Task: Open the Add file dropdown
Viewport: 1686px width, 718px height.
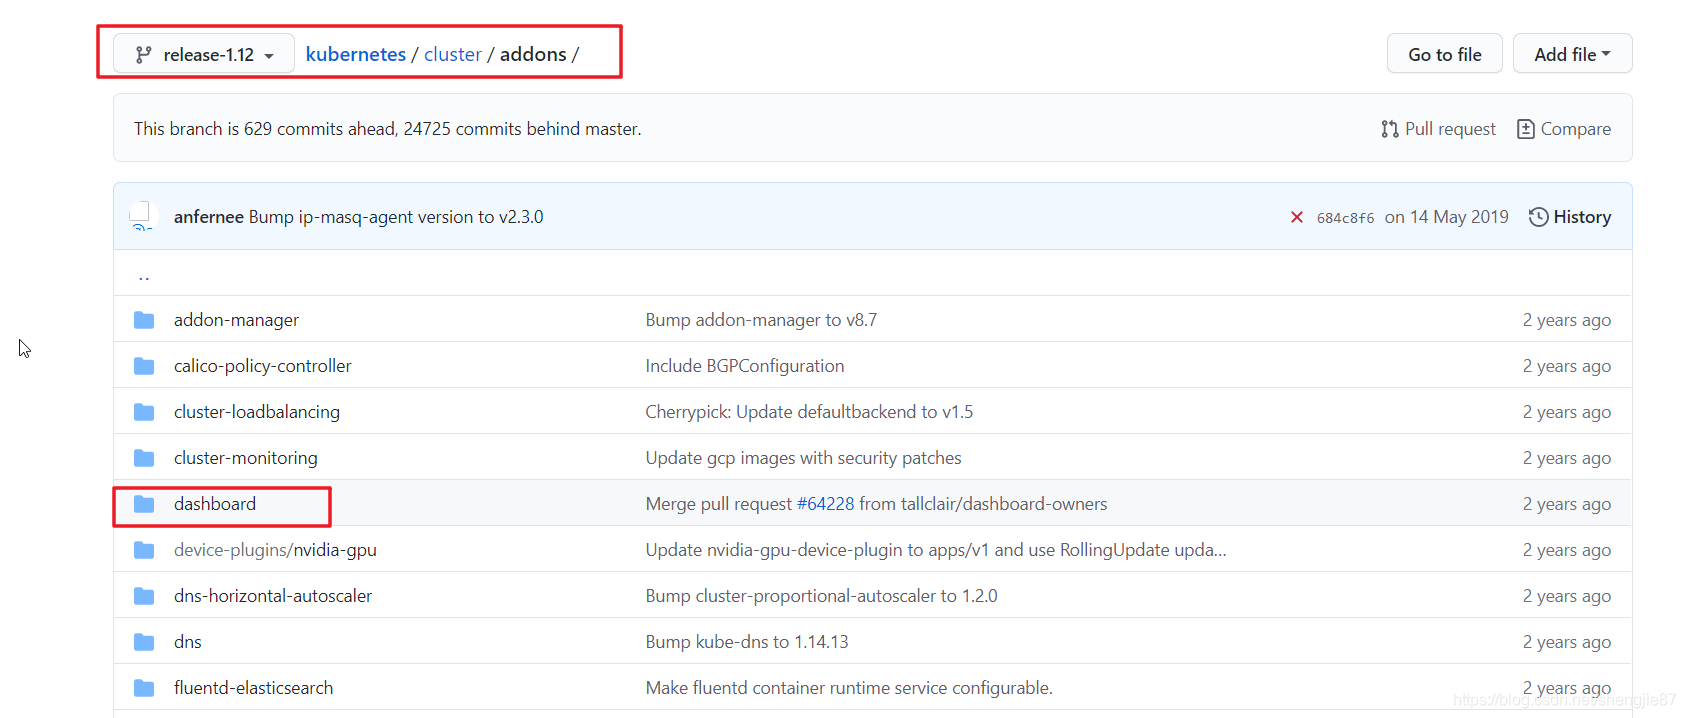Action: [x=1572, y=54]
